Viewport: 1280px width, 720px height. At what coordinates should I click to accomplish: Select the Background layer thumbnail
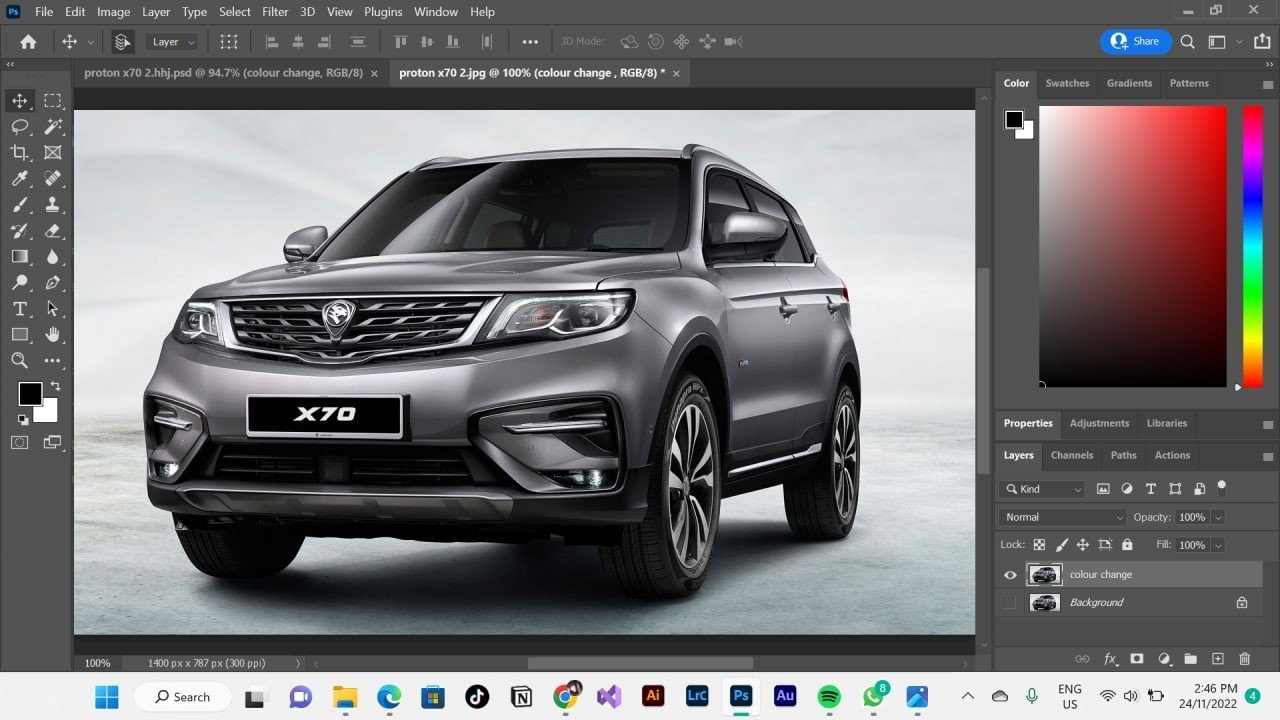[x=1044, y=603]
